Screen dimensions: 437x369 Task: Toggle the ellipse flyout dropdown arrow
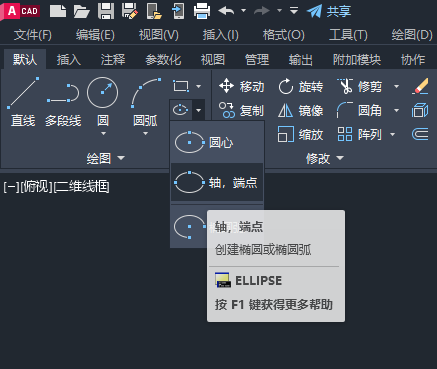tap(199, 110)
